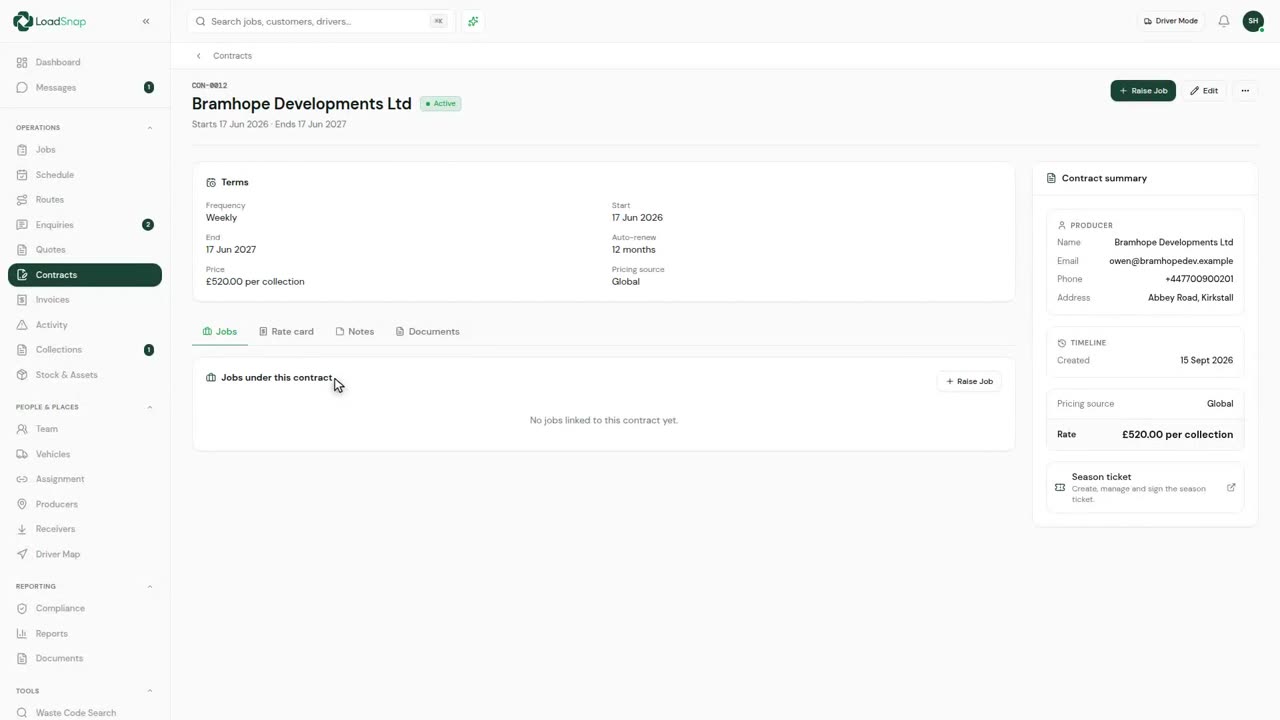The height and width of the screenshot is (720, 1280).
Task: Open Messages in the sidebar
Action: (84, 87)
